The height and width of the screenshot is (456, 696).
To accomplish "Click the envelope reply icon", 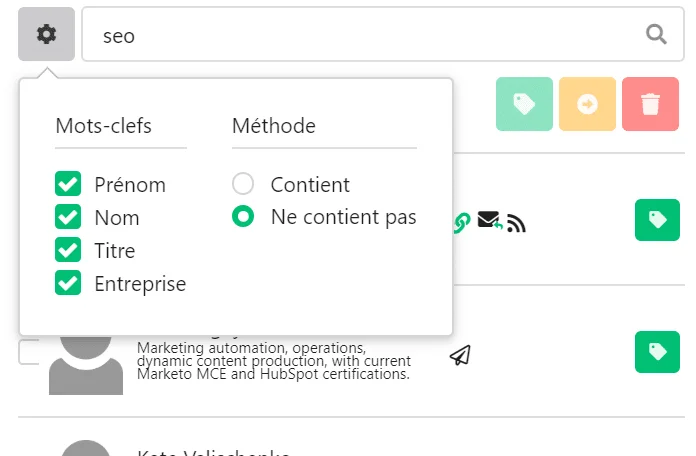I will pos(490,221).
